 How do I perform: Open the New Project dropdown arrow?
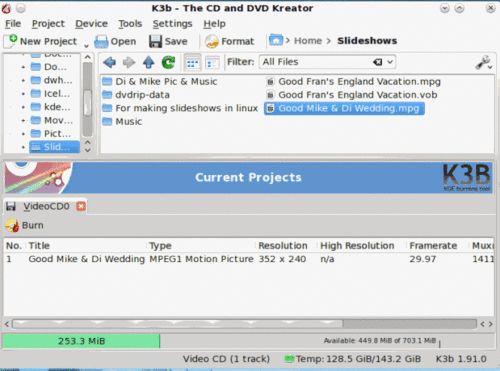(86, 45)
